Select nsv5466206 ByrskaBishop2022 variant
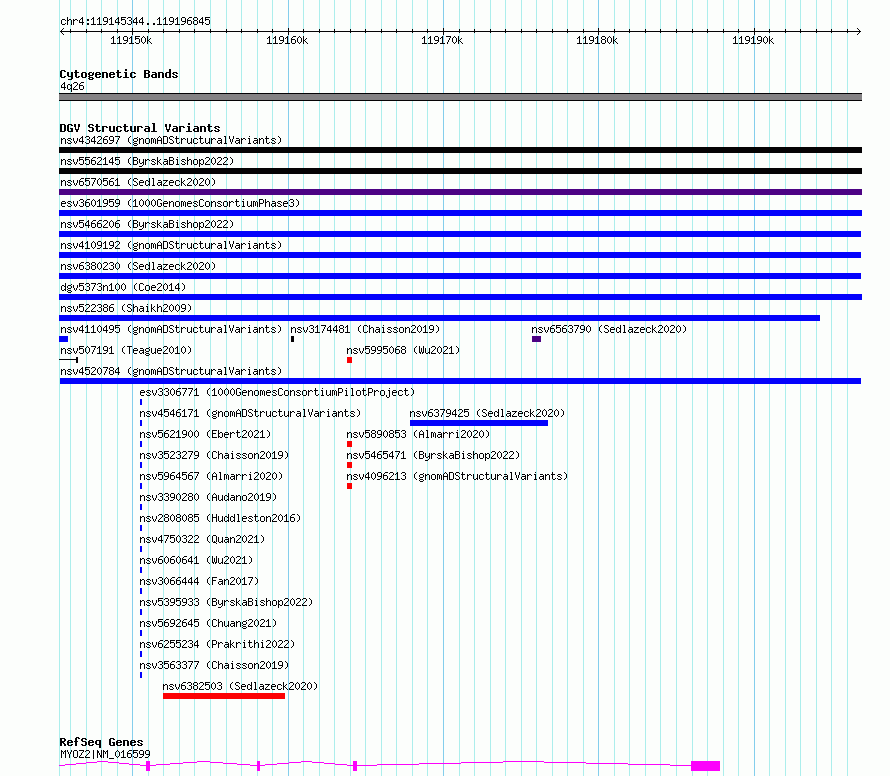The width and height of the screenshot is (890, 776). (x=147, y=224)
